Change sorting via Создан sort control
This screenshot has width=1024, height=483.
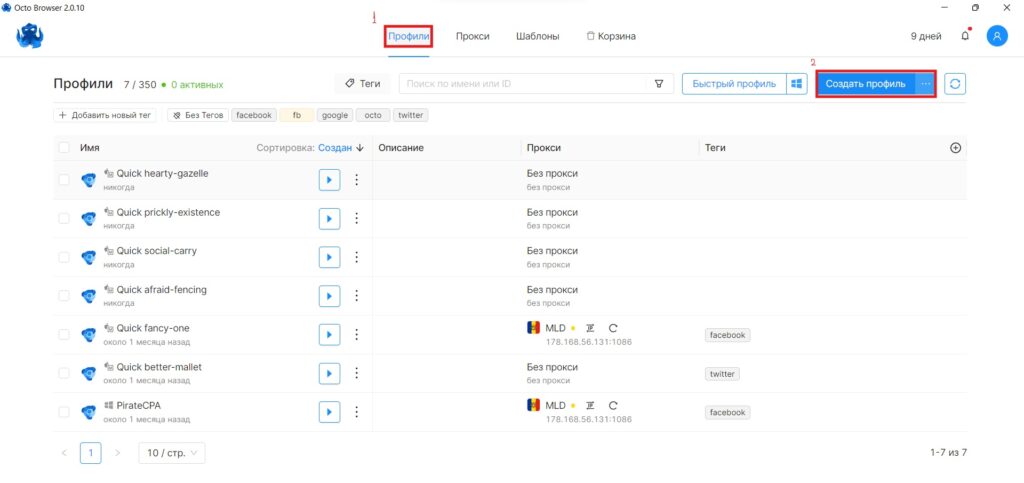341,148
